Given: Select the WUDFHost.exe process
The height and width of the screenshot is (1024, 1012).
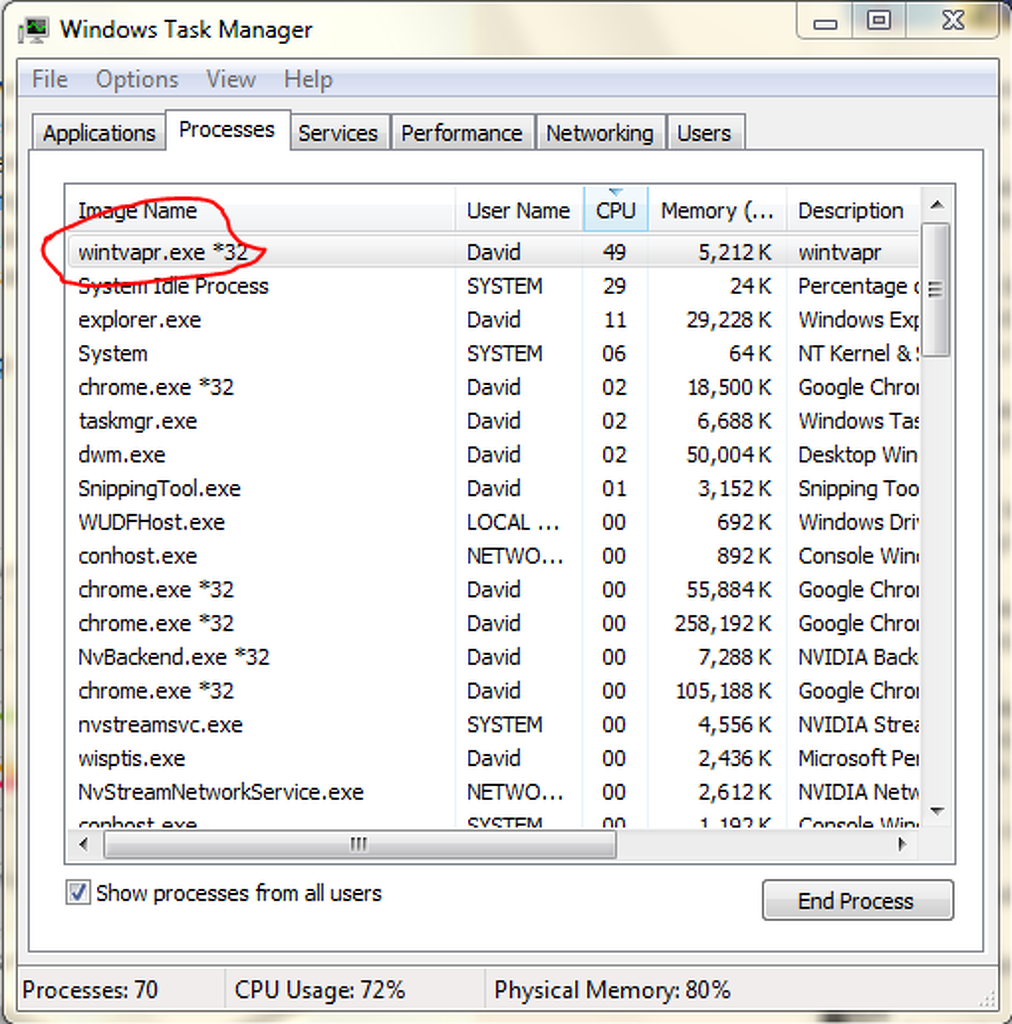Looking at the screenshot, I should [x=493, y=522].
